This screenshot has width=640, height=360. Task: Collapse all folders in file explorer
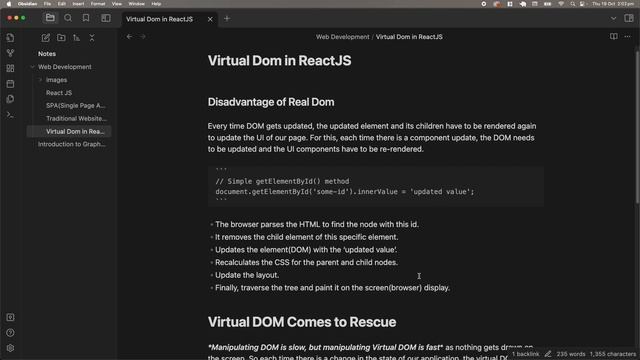92,38
